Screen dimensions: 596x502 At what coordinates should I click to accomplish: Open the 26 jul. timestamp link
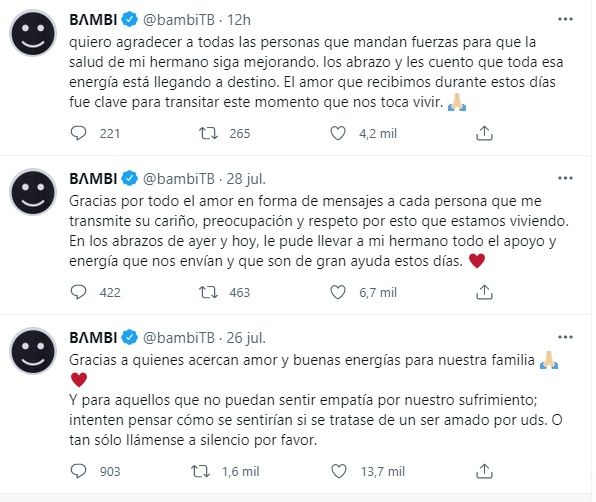pos(246,337)
